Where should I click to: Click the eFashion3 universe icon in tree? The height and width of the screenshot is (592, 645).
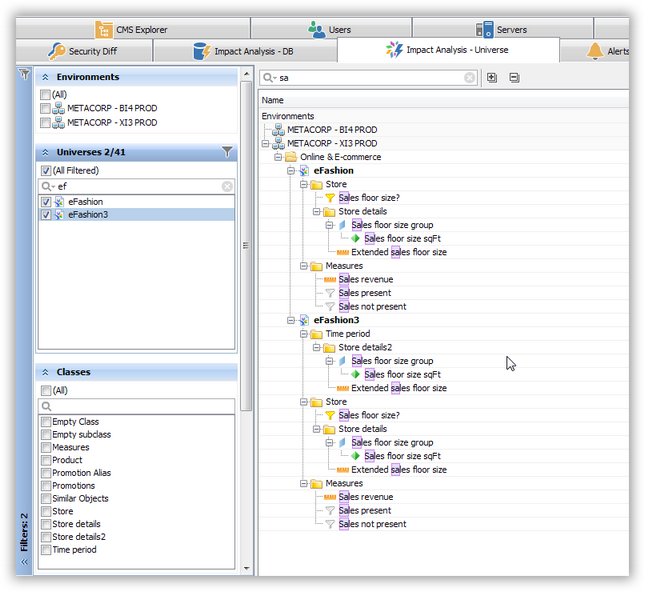304,320
